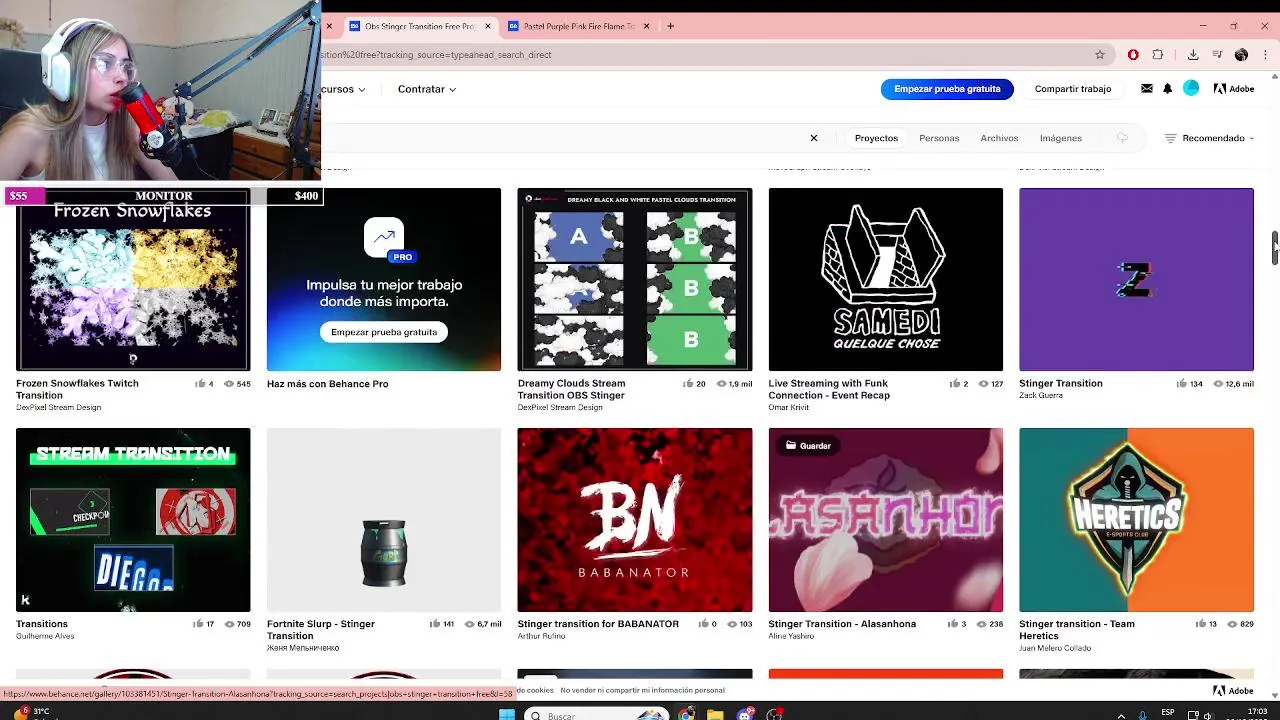Switch to the Pastel Purple Pink Fire Flame tab
Viewport: 1280px width, 720px height.
pos(578,26)
